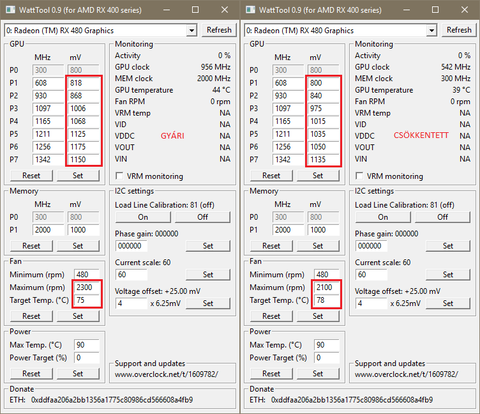Click Memory P1 mV field 1000 in right window
The width and height of the screenshot is (480, 414).
tap(324, 230)
